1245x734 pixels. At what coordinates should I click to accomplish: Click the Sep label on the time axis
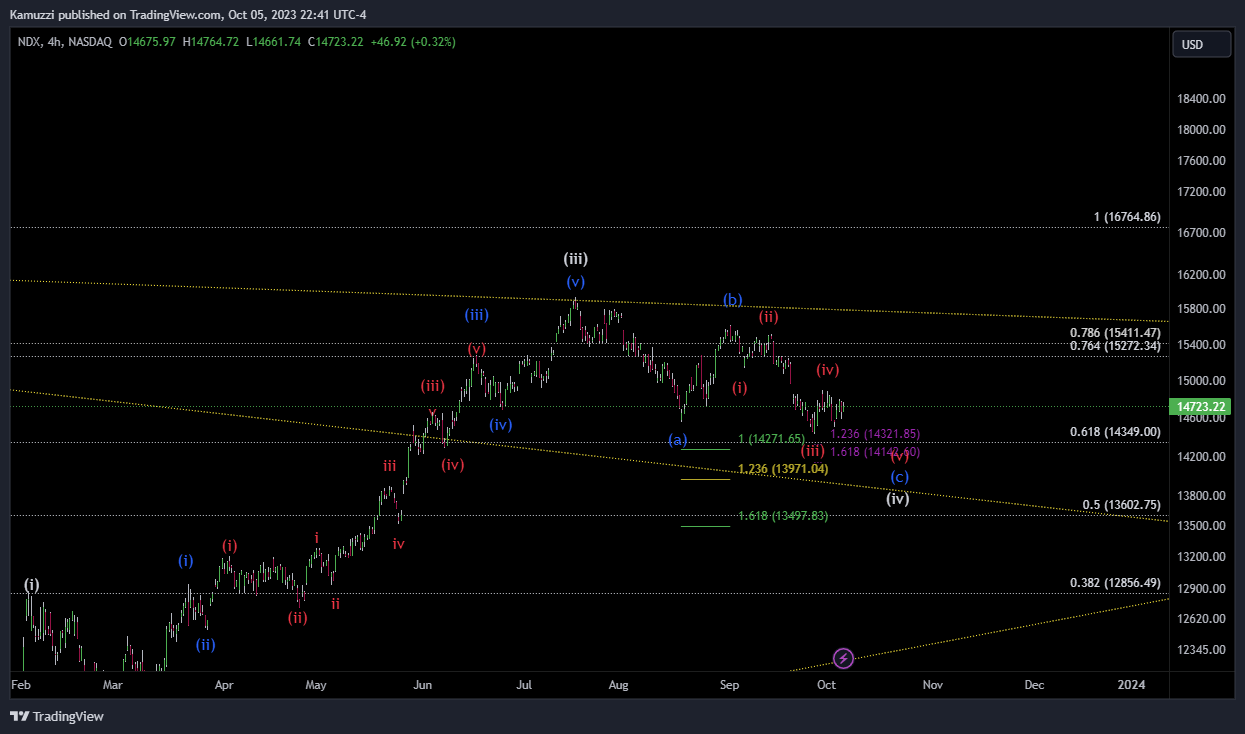730,685
